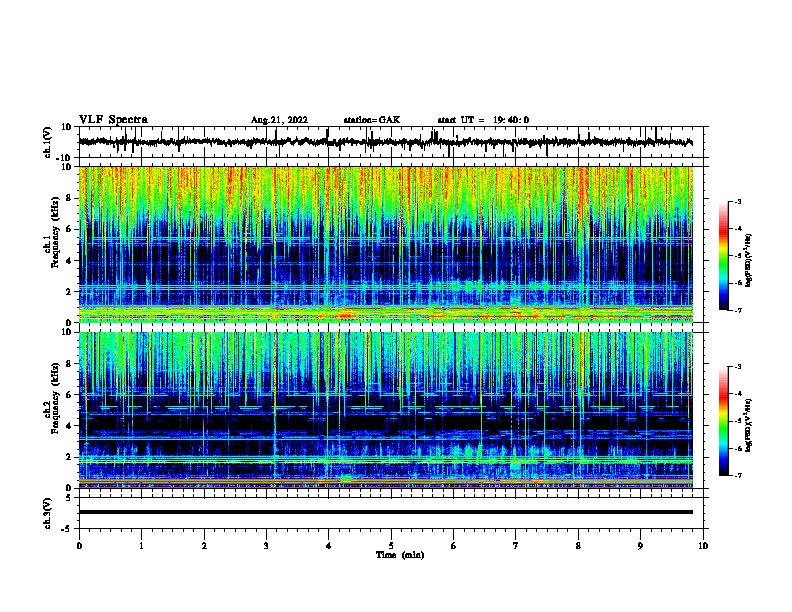792x612 pixels.
Task: Click the color scale bar beside ch.1 spectrogram
Action: click(724, 256)
